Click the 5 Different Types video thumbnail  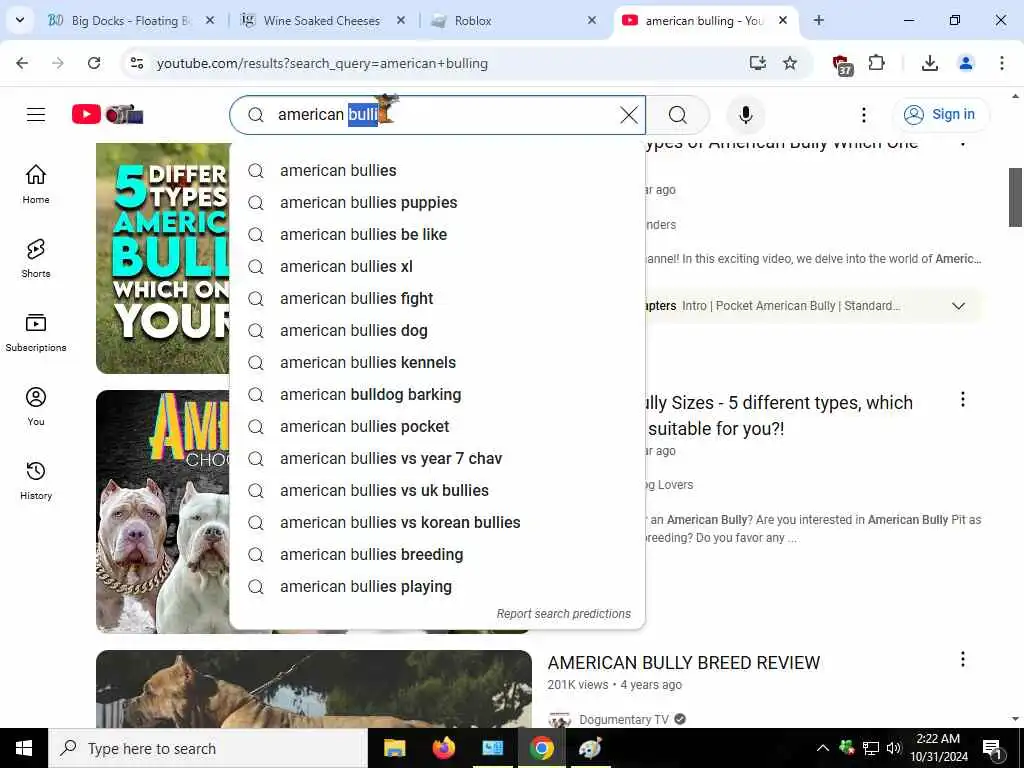tap(163, 259)
